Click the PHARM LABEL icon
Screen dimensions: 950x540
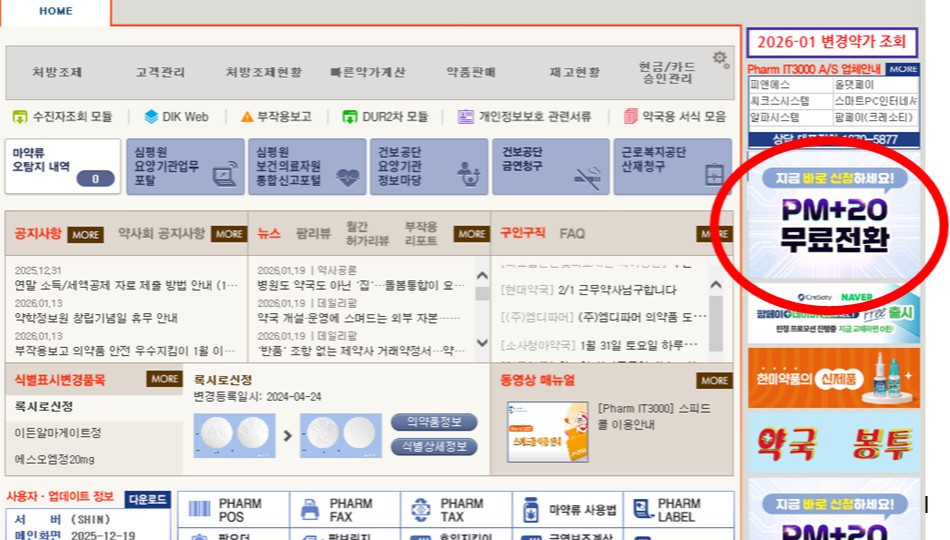642,509
